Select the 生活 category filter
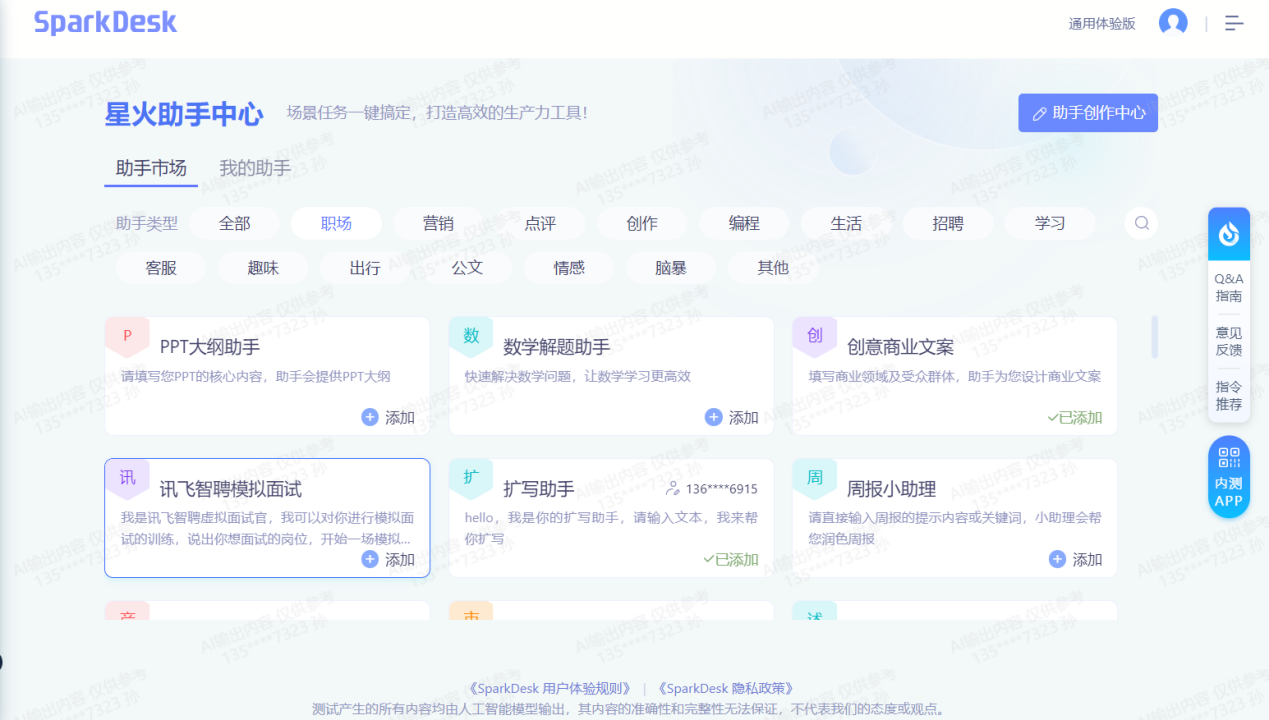The height and width of the screenshot is (720, 1269). tap(846, 223)
